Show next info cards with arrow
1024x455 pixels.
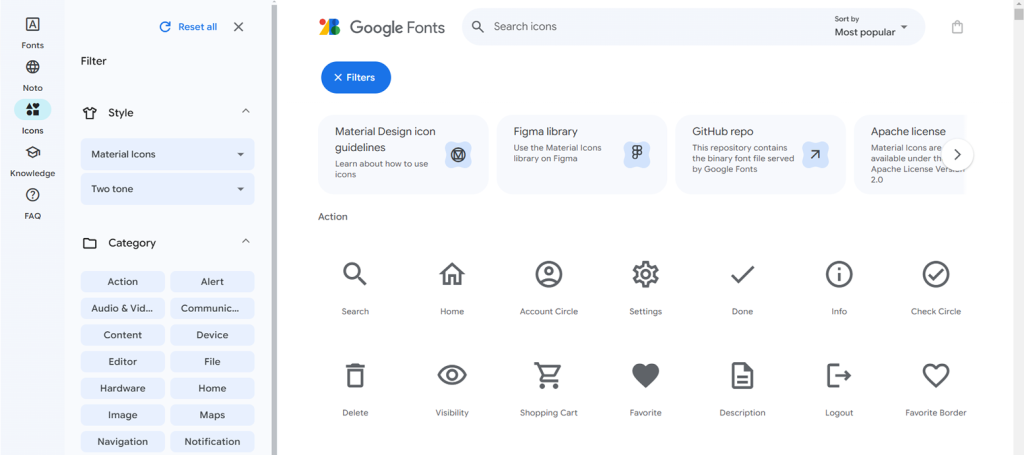957,155
